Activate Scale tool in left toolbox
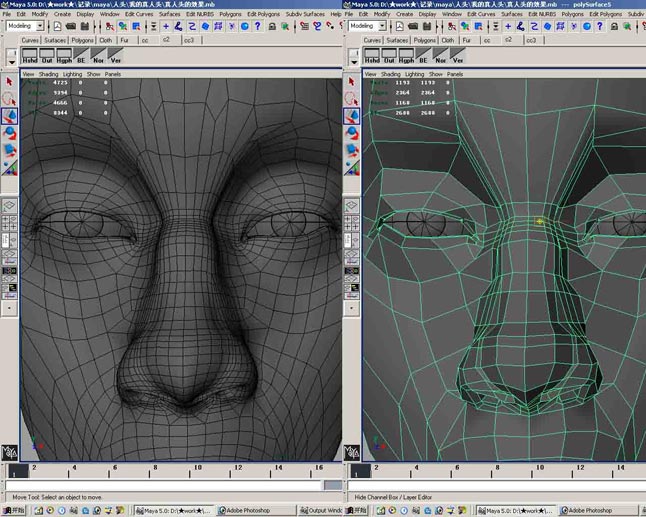 (x=9, y=150)
